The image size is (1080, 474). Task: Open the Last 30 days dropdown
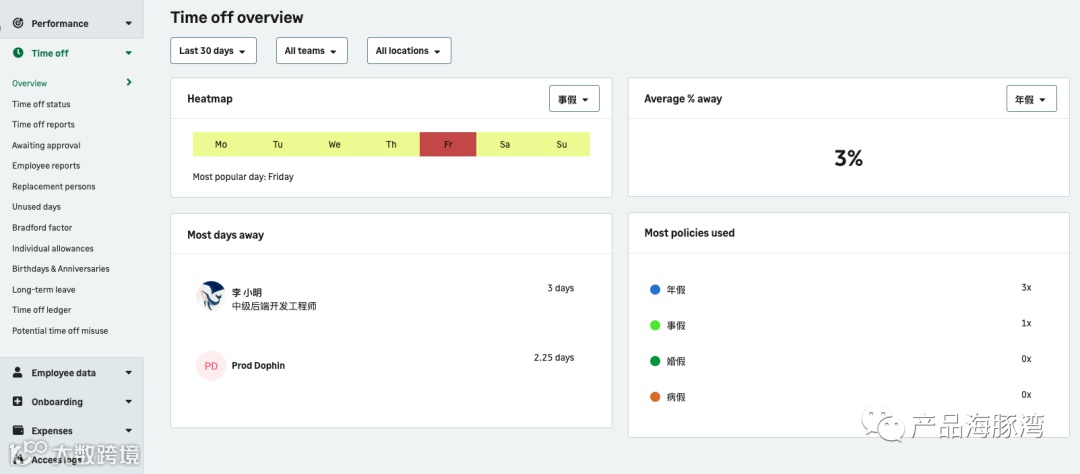213,51
